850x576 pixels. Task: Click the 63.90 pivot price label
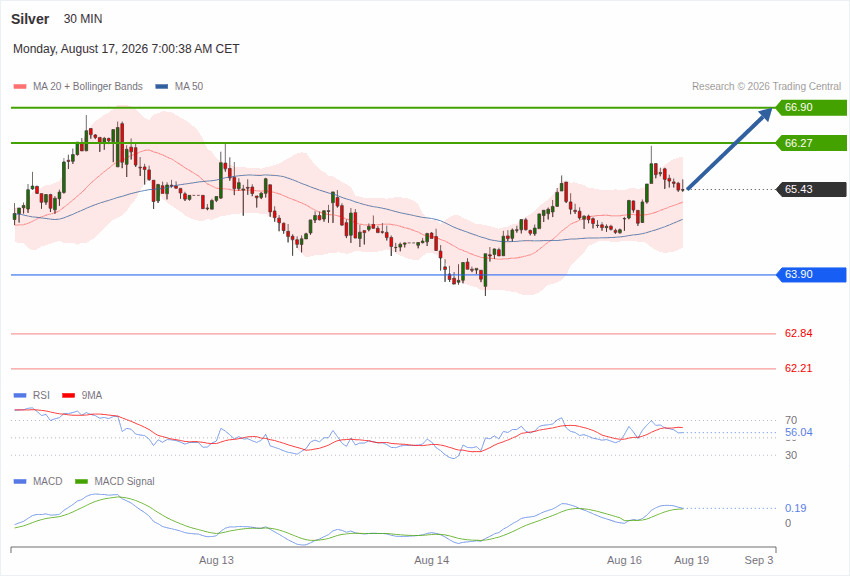coord(812,274)
